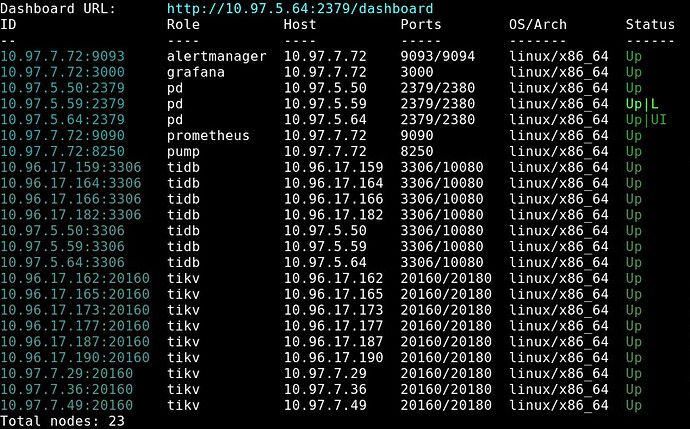Select node ID 10.96.17.190:20160
The height and width of the screenshot is (429, 690).
tap(75, 357)
